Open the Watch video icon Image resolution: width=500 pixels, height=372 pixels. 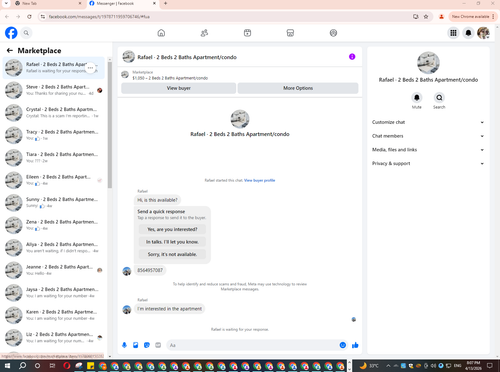coord(247,33)
